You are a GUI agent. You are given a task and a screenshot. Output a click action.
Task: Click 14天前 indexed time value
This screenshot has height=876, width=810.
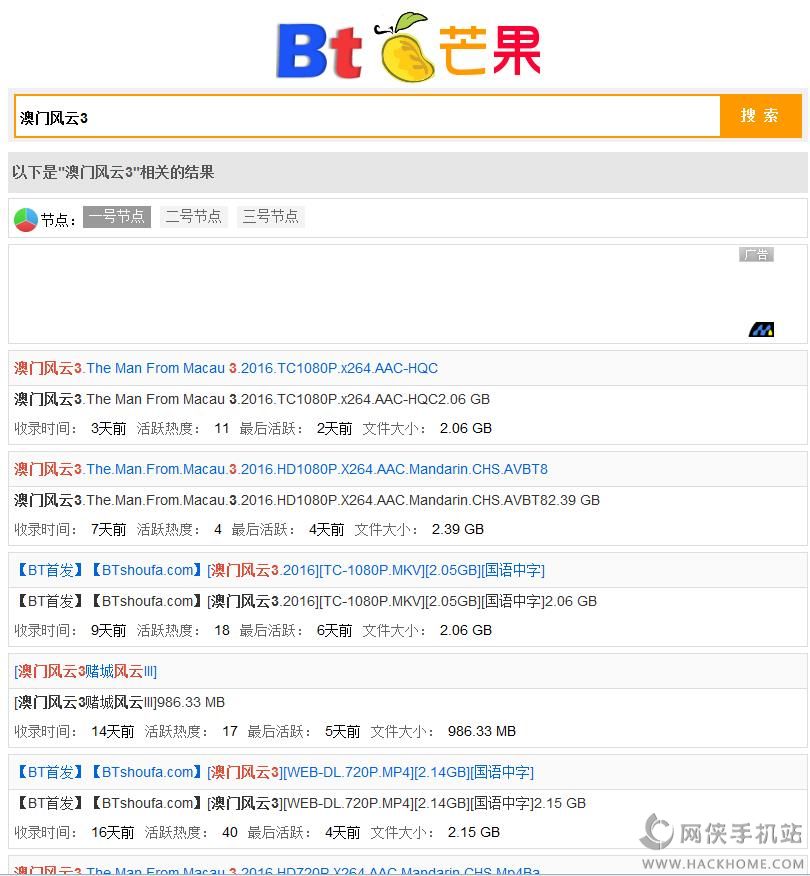click(x=113, y=731)
